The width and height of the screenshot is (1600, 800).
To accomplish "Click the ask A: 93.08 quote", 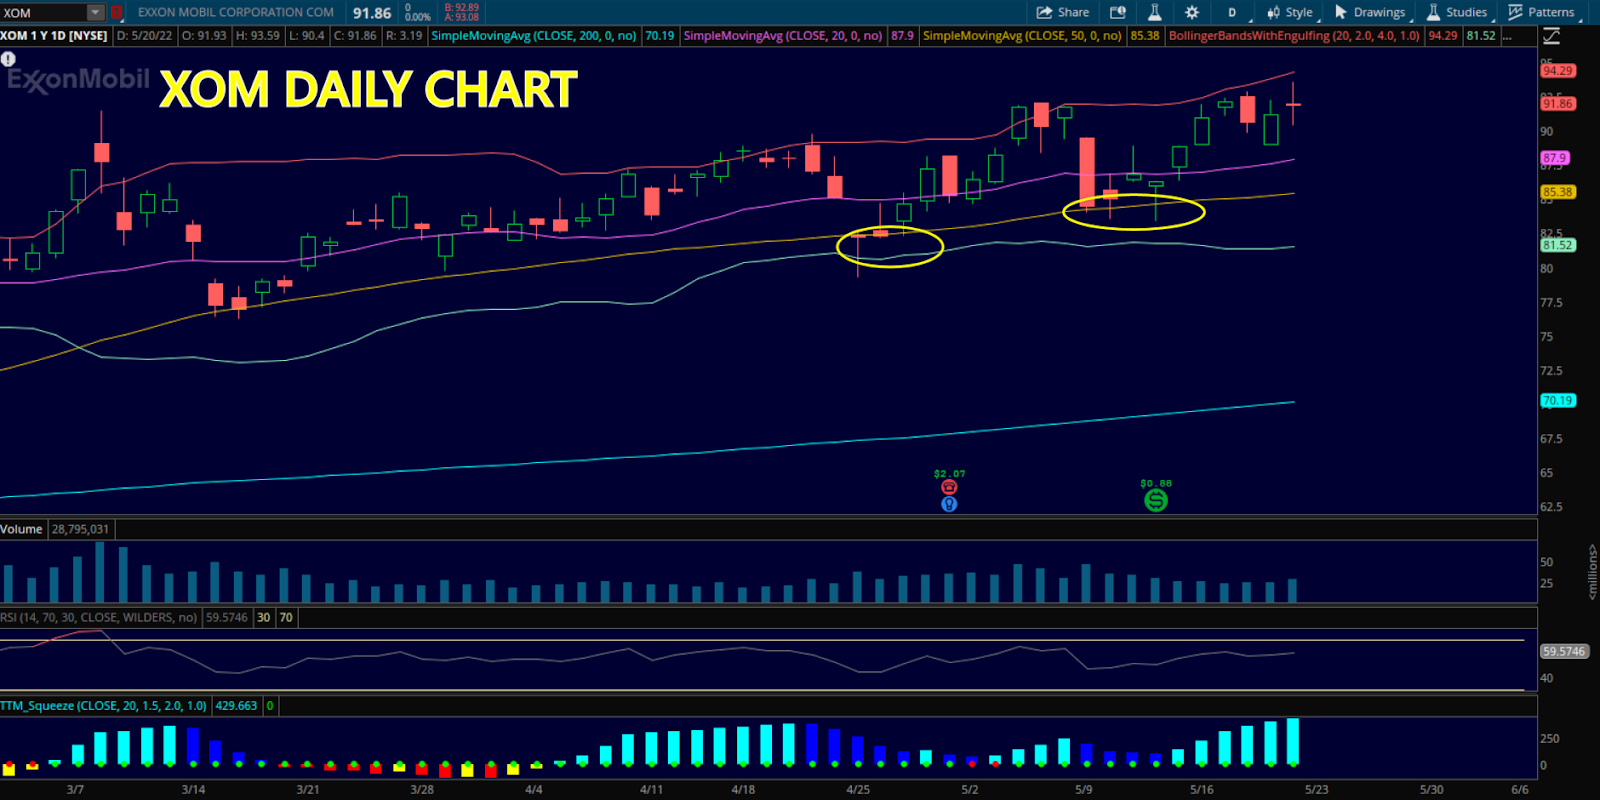I will coord(462,17).
